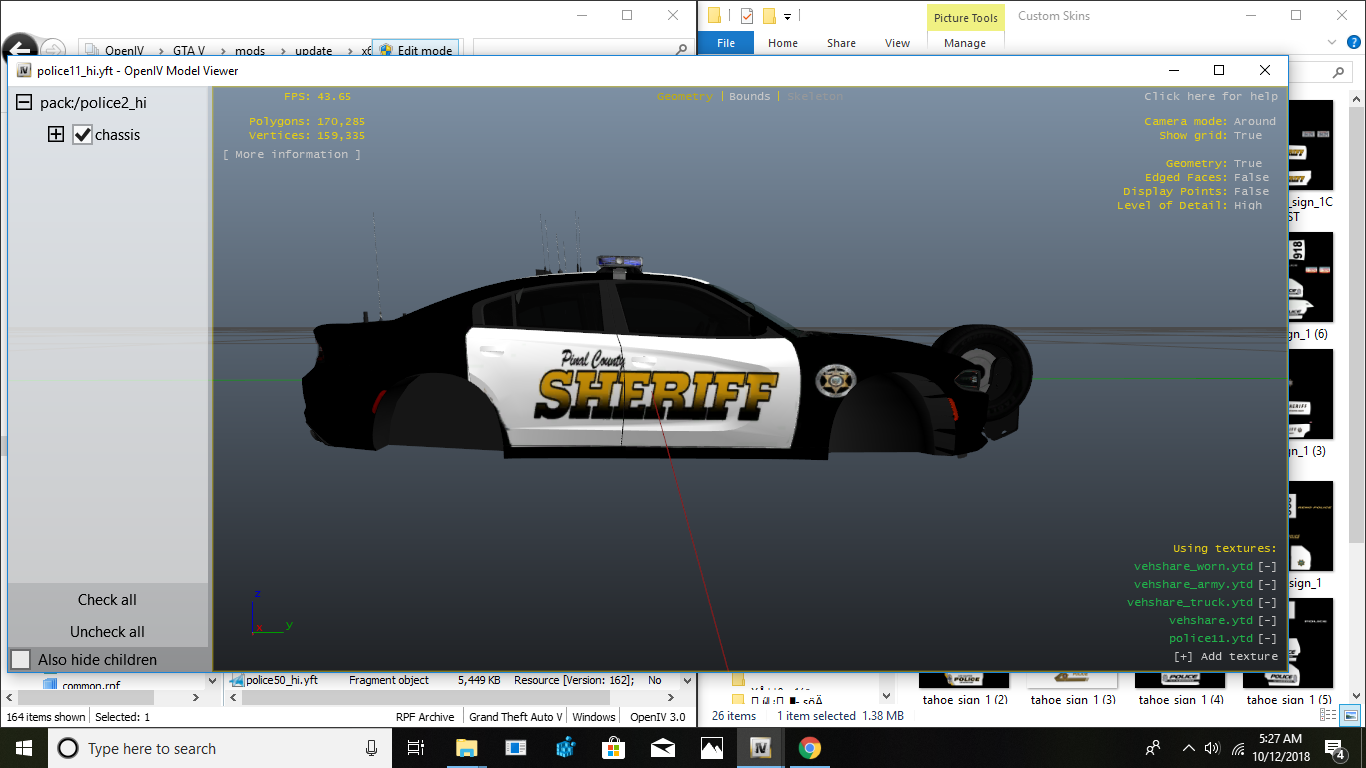Click the [+] Add texture option
This screenshot has width=1366, height=768.
[1226, 657]
